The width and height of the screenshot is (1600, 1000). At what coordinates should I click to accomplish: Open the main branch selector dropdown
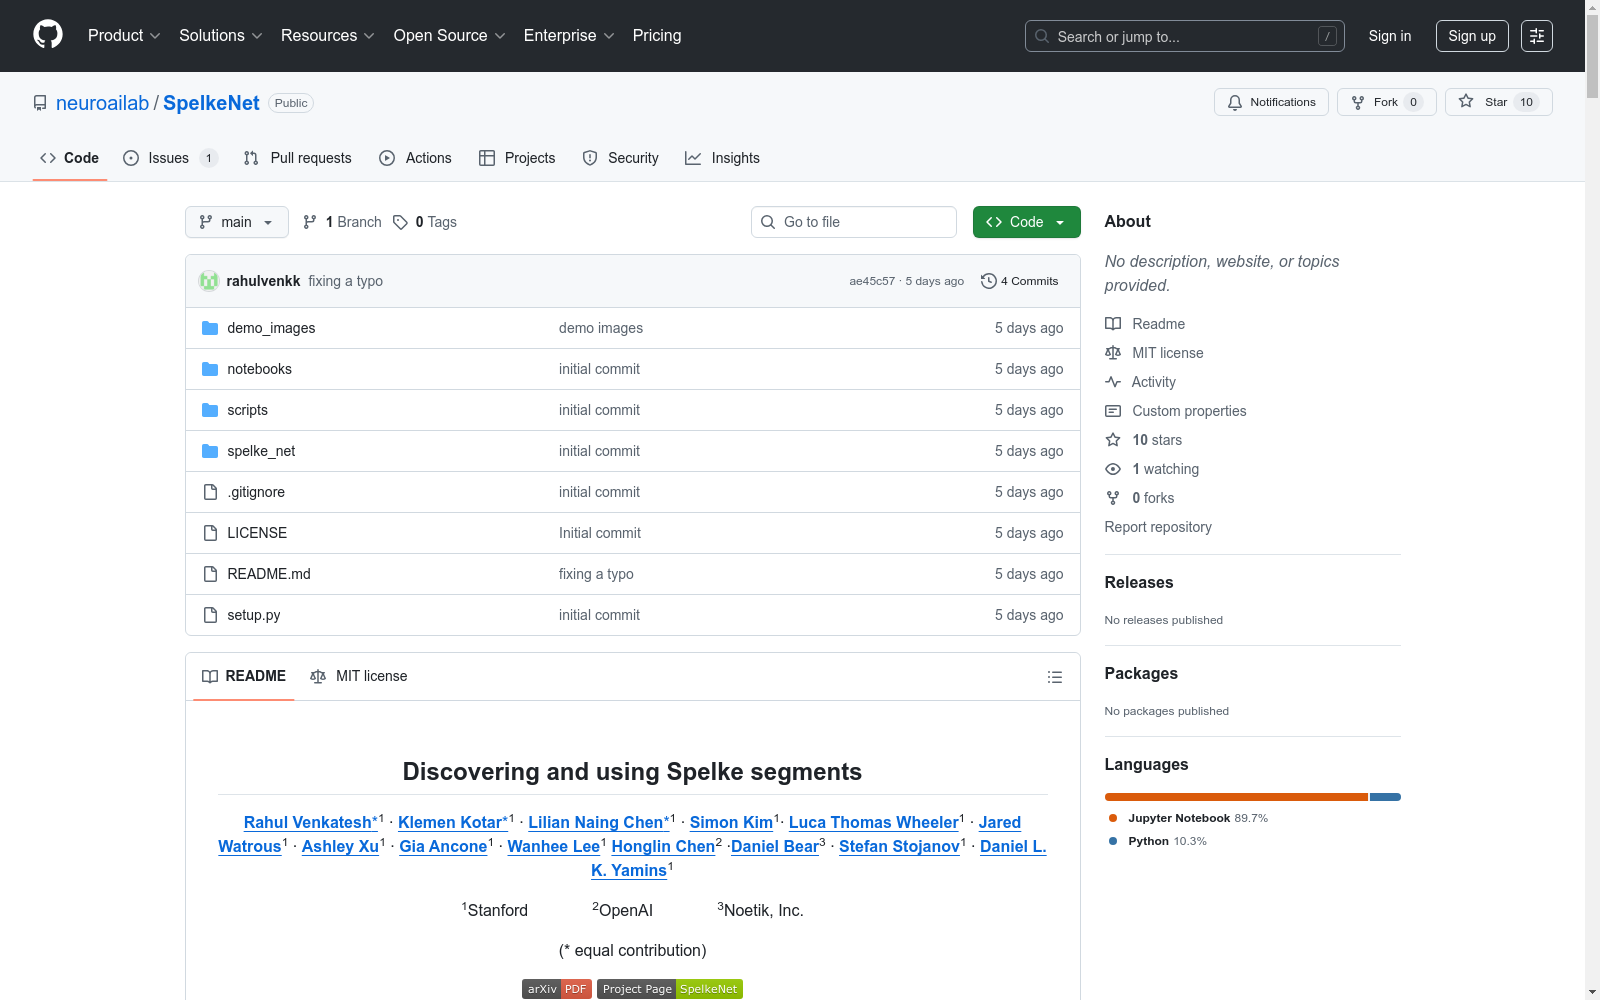click(x=237, y=222)
